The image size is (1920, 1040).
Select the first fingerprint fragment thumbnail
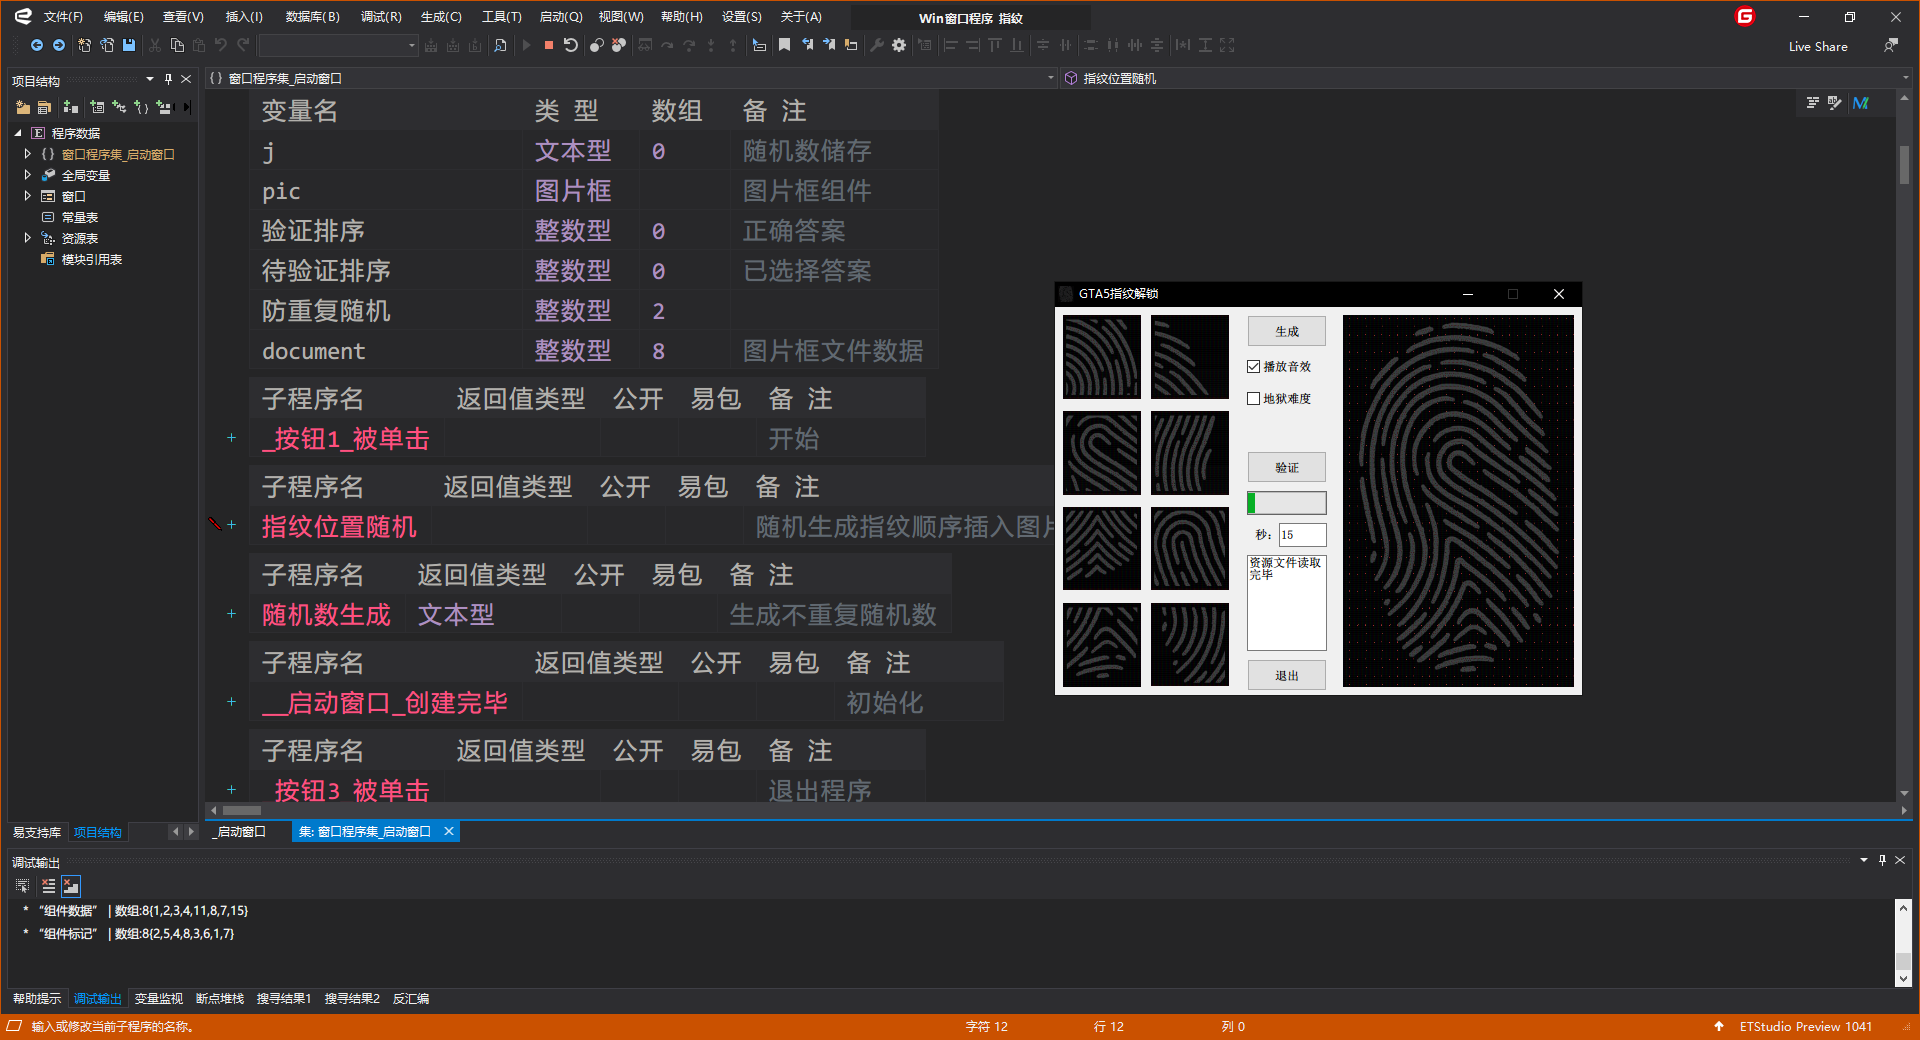pyautogui.click(x=1102, y=357)
